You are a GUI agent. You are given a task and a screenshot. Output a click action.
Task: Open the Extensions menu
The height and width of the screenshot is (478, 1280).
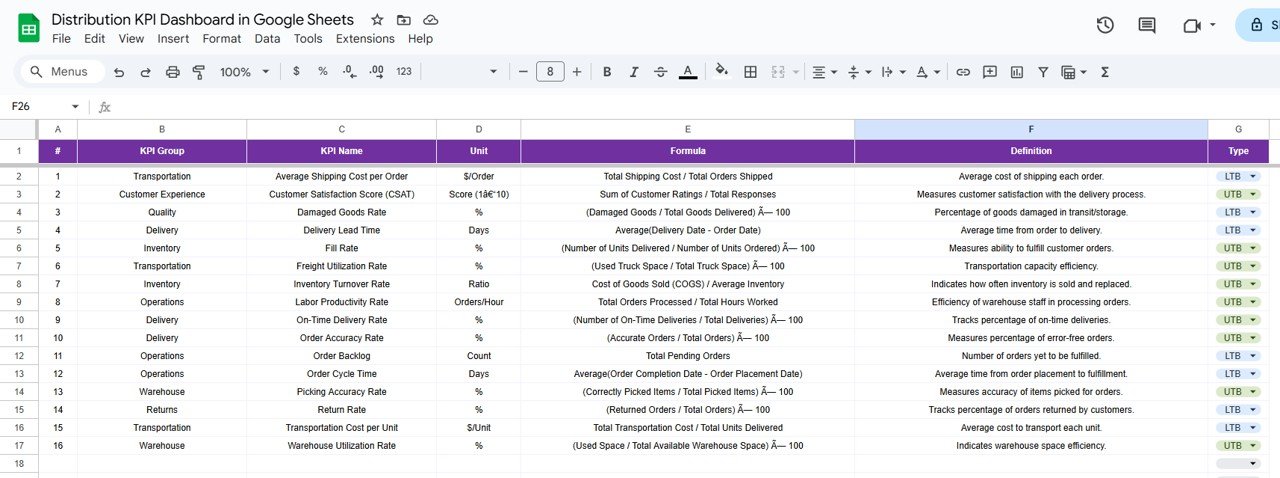pos(365,39)
